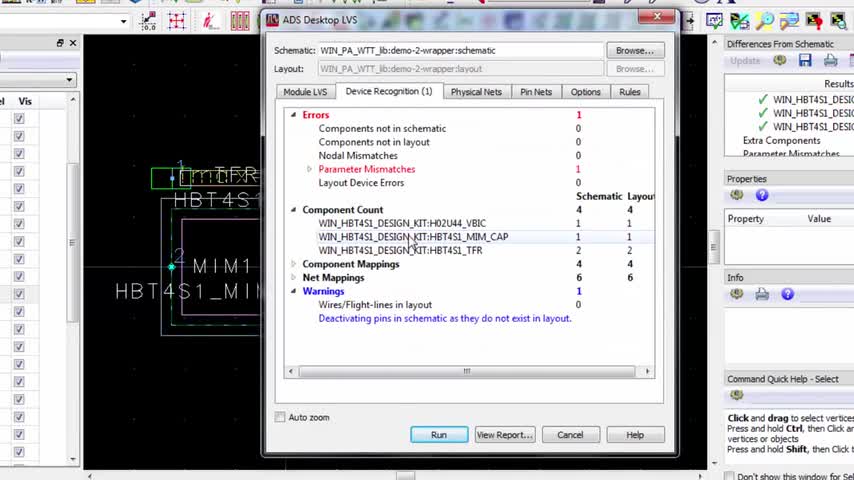
Task: Toggle the Auto zoom checkbox
Action: (280, 417)
